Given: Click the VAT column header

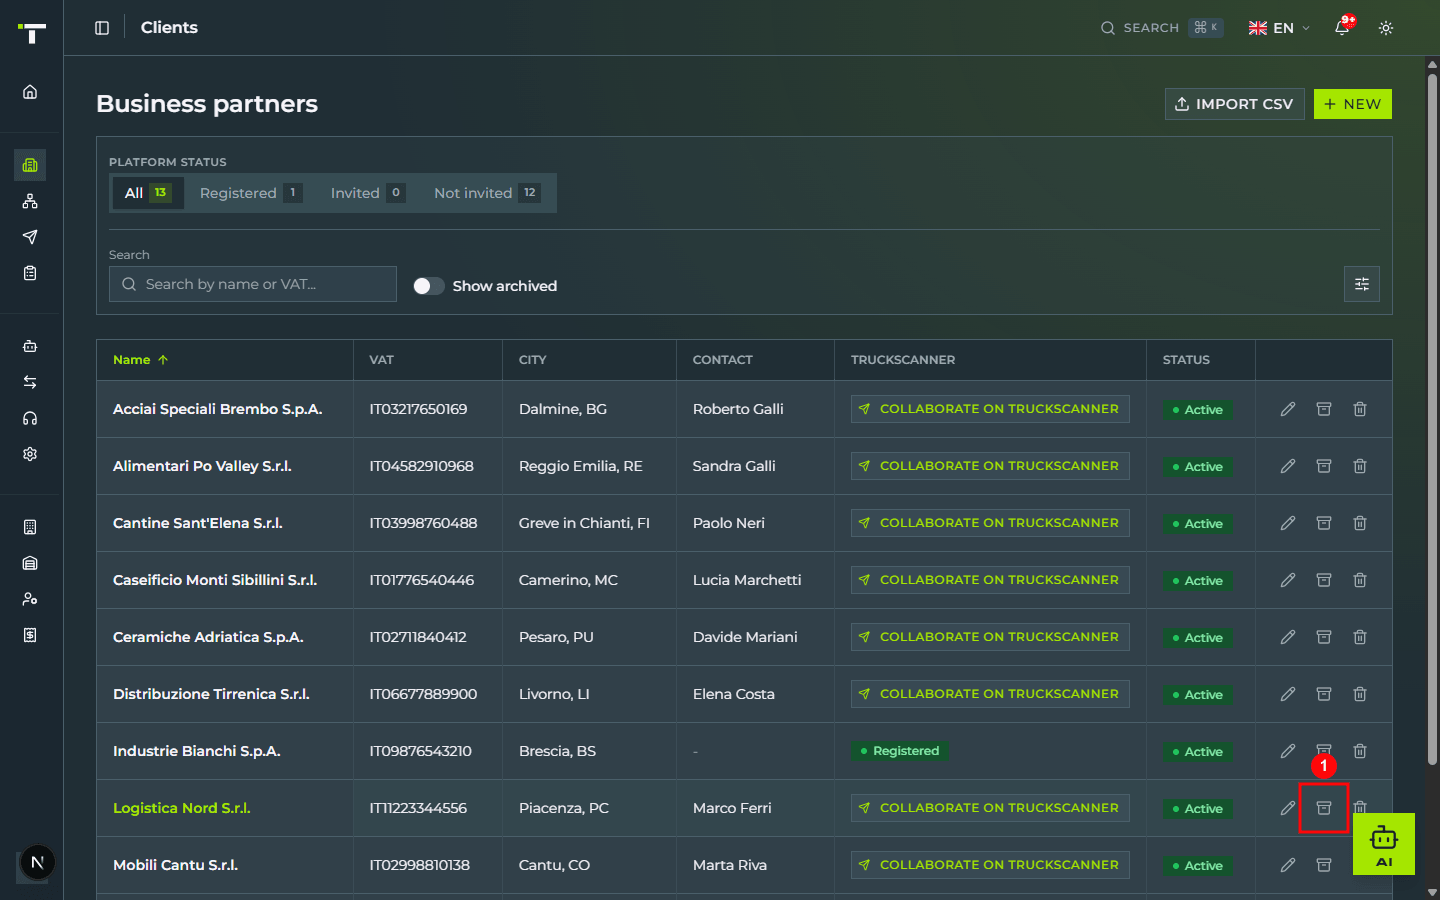Looking at the screenshot, I should [381, 360].
